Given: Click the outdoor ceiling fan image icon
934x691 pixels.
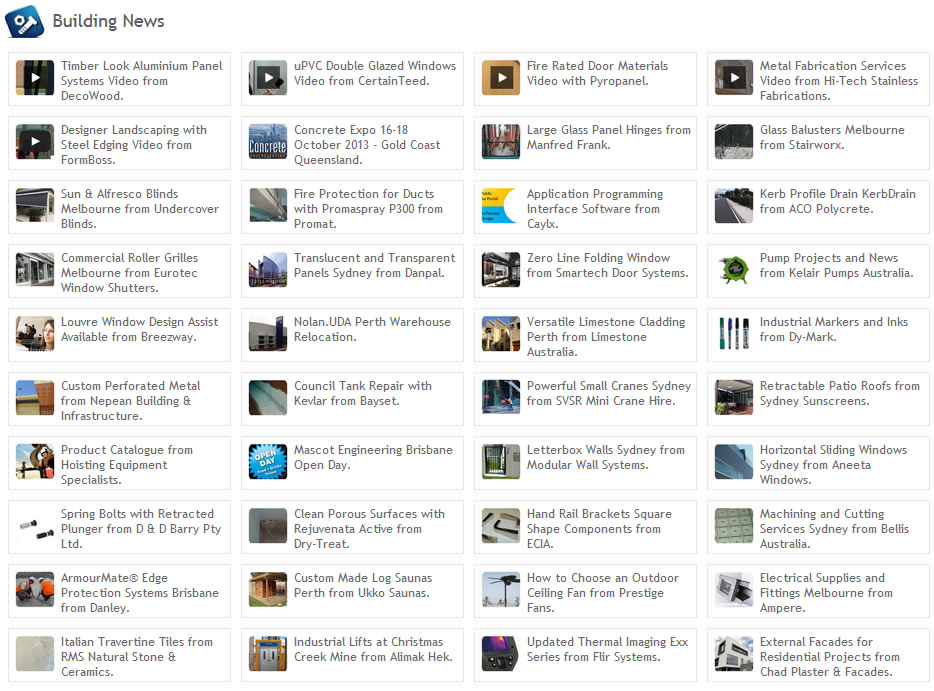Looking at the screenshot, I should click(501, 590).
